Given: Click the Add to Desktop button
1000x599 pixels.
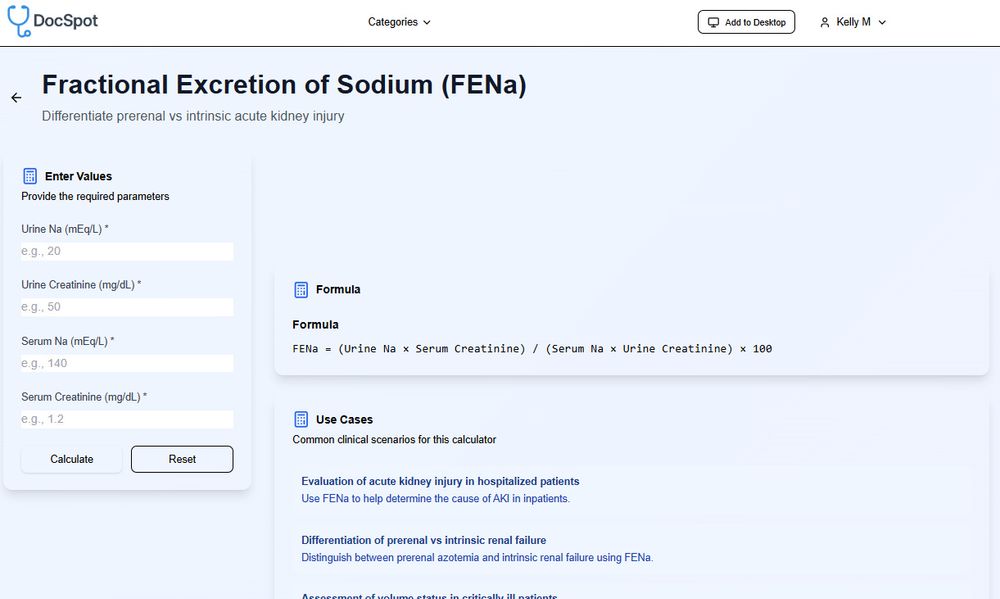Looking at the screenshot, I should (746, 22).
